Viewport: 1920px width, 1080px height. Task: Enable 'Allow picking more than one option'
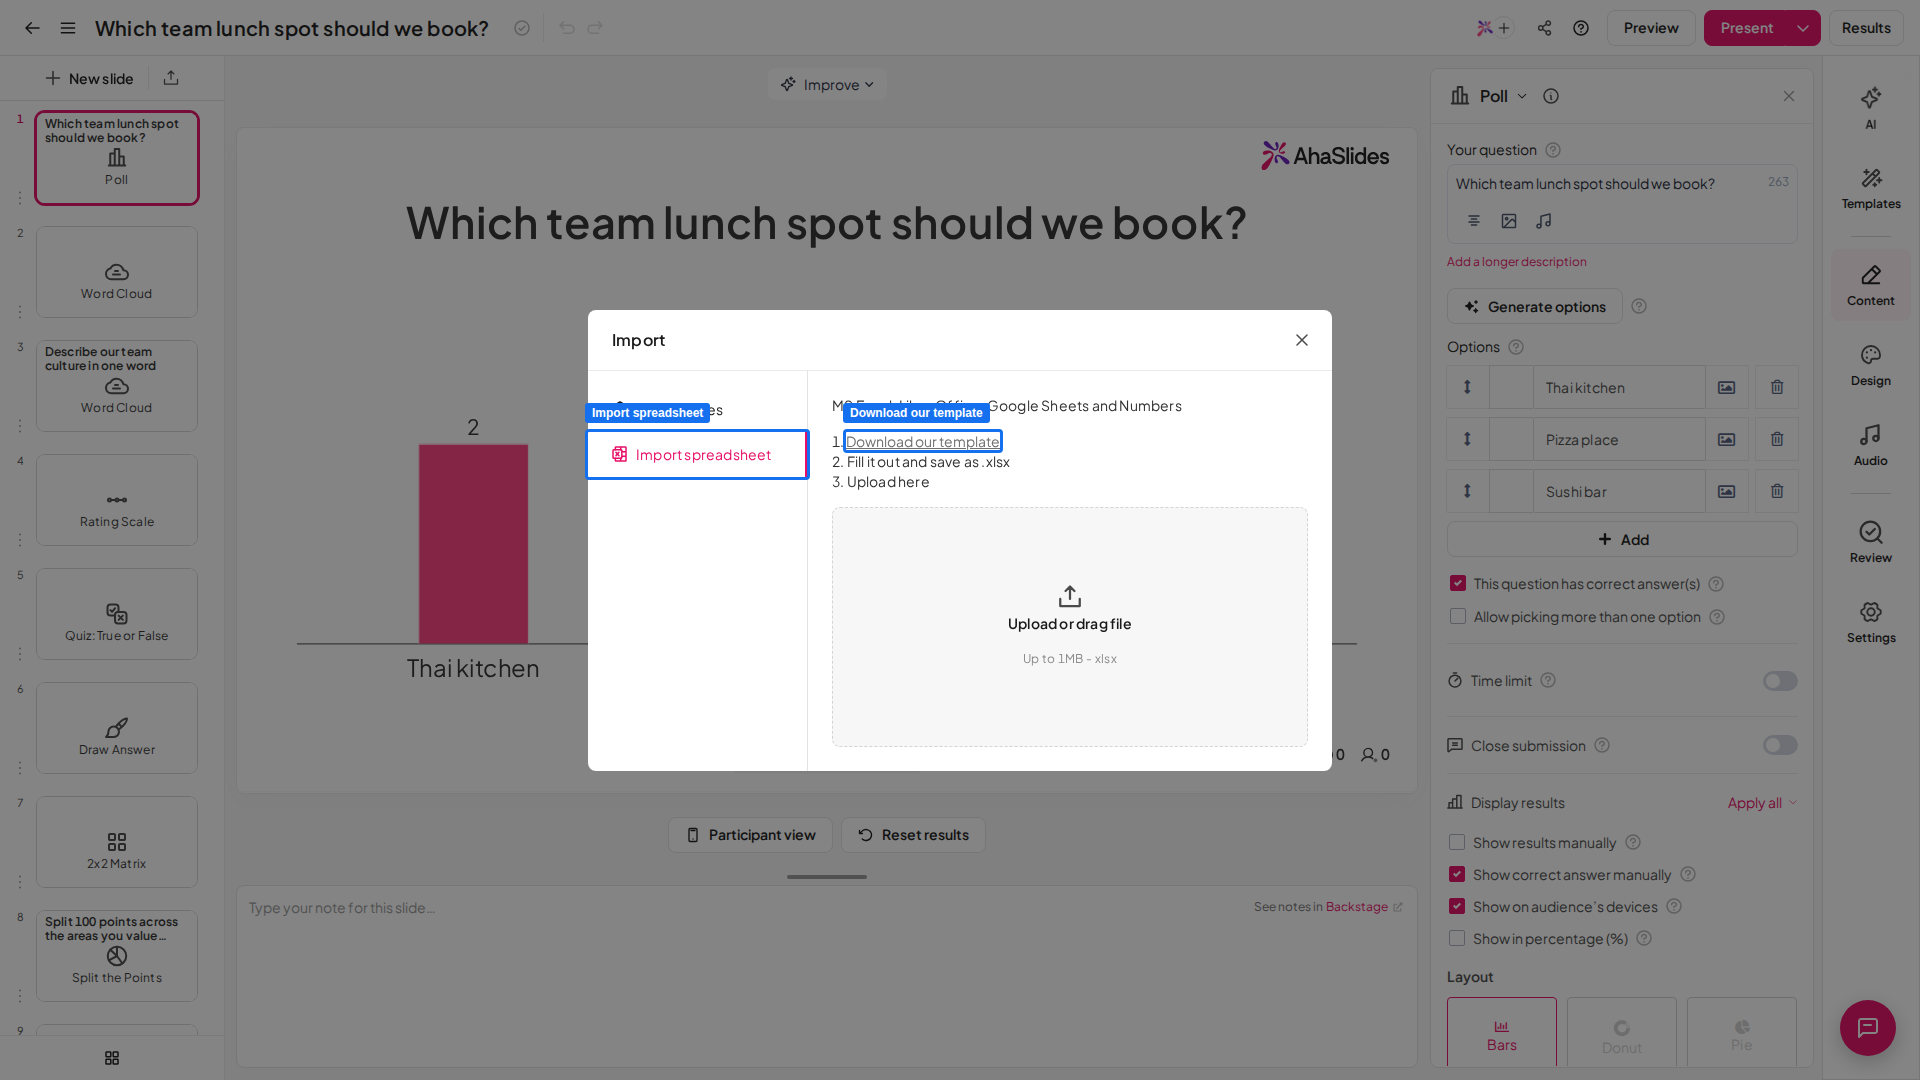tap(1458, 616)
